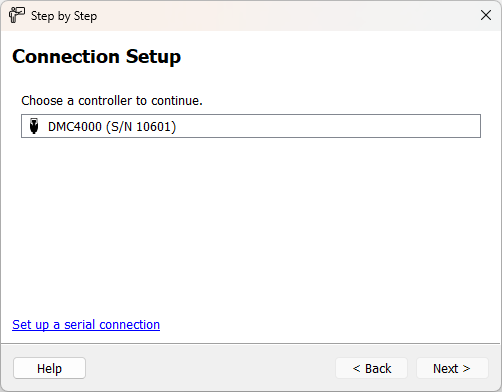Image resolution: width=502 pixels, height=392 pixels.
Task: Click the '>' arrow on Next button
Action: point(466,368)
